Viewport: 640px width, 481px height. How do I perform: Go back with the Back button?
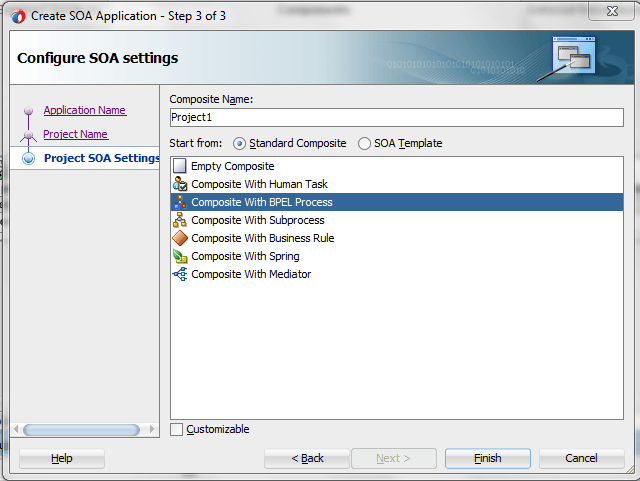(307, 458)
